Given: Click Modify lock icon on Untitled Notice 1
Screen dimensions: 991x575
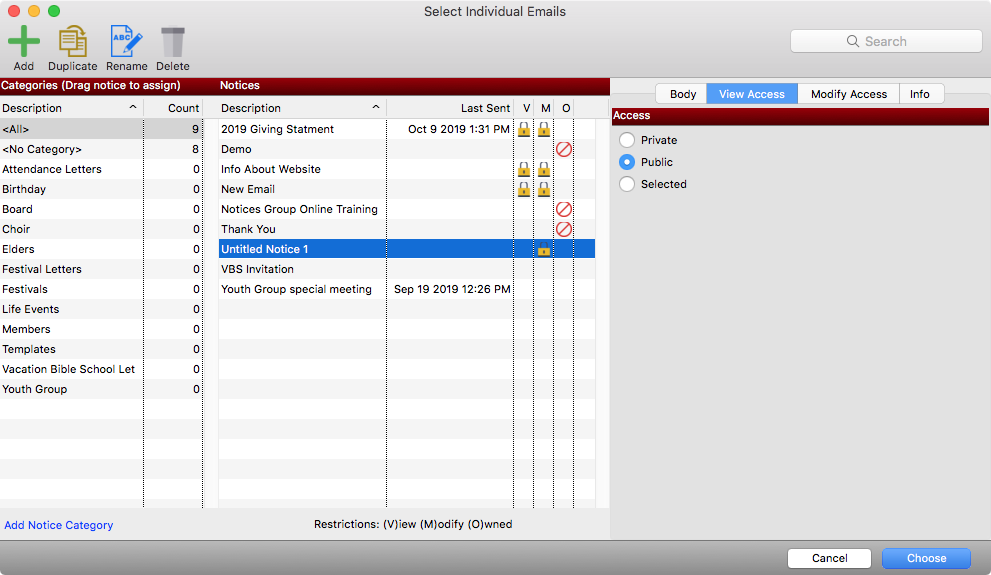Looking at the screenshot, I should click(x=543, y=249).
